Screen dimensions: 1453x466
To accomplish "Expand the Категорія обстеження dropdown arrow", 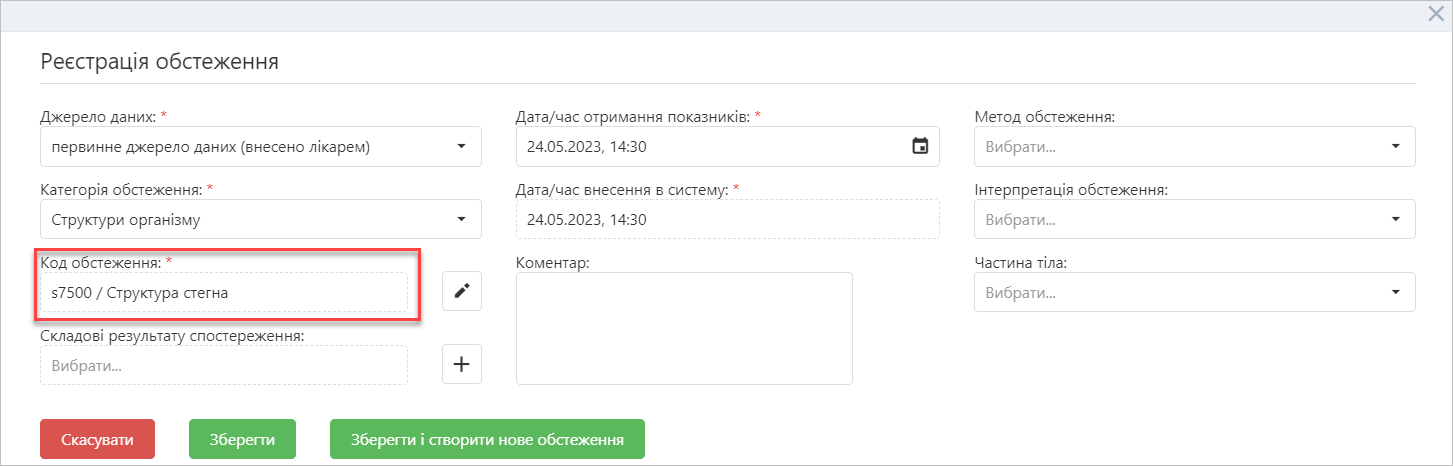I will pos(461,219).
